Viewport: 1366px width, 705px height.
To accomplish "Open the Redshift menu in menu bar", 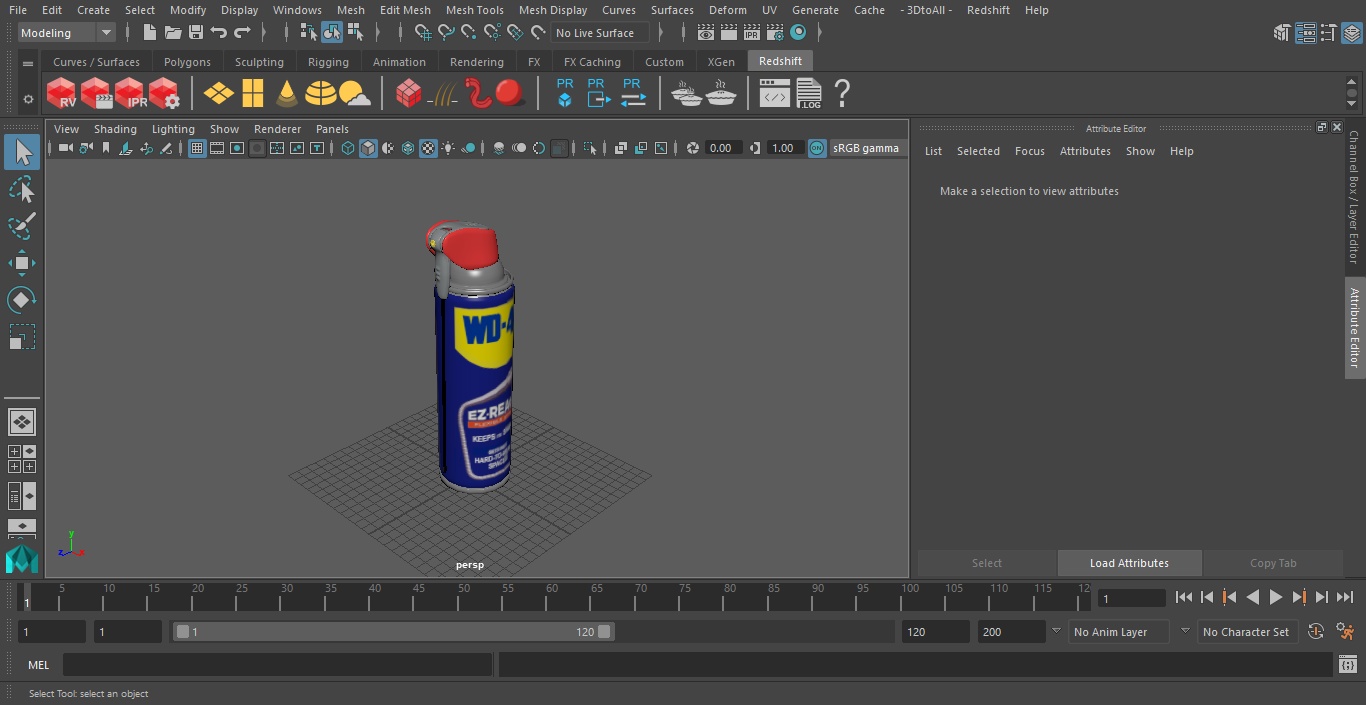I will click(987, 10).
